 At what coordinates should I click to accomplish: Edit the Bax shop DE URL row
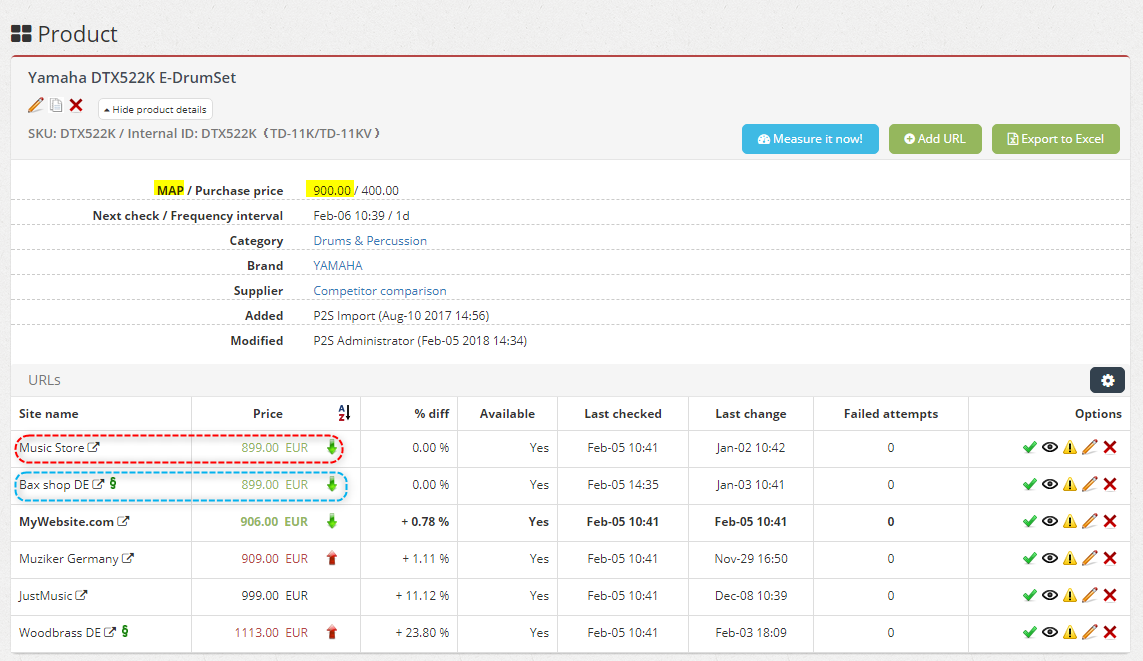pyautogui.click(x=1090, y=485)
